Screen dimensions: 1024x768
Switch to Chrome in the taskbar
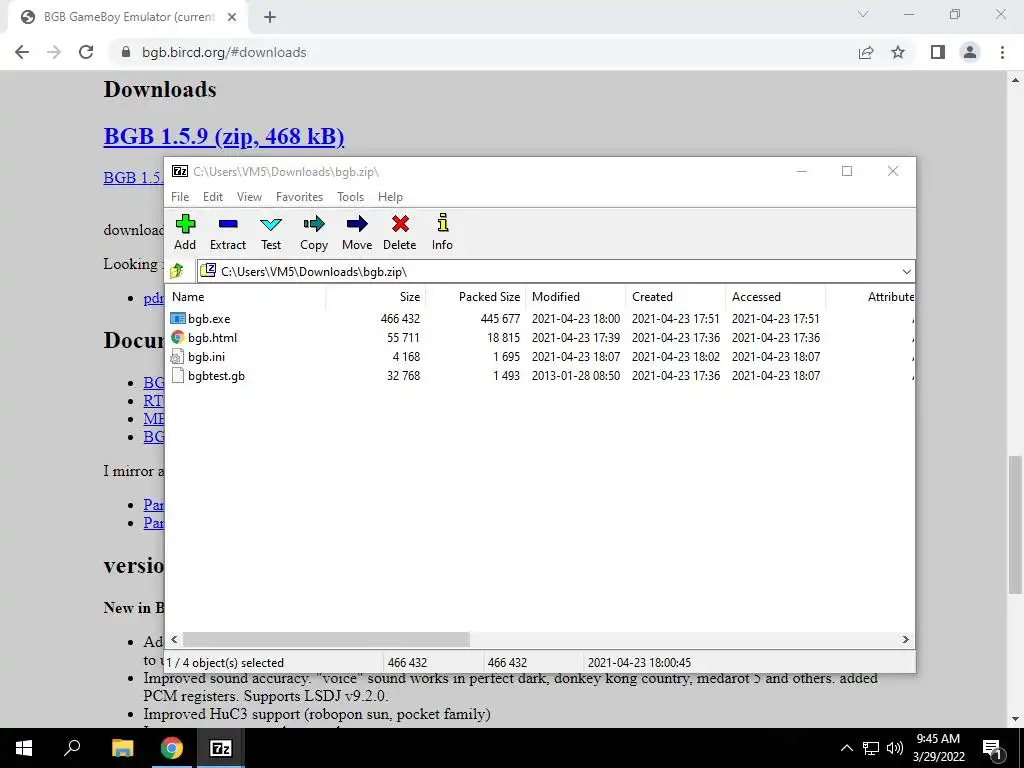tap(172, 748)
